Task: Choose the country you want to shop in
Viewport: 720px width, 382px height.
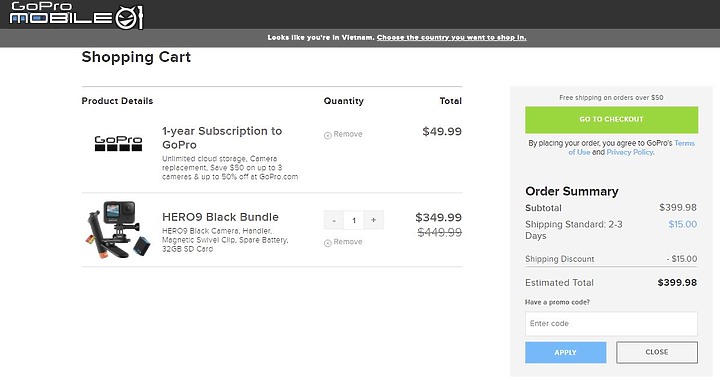Action: [x=451, y=38]
